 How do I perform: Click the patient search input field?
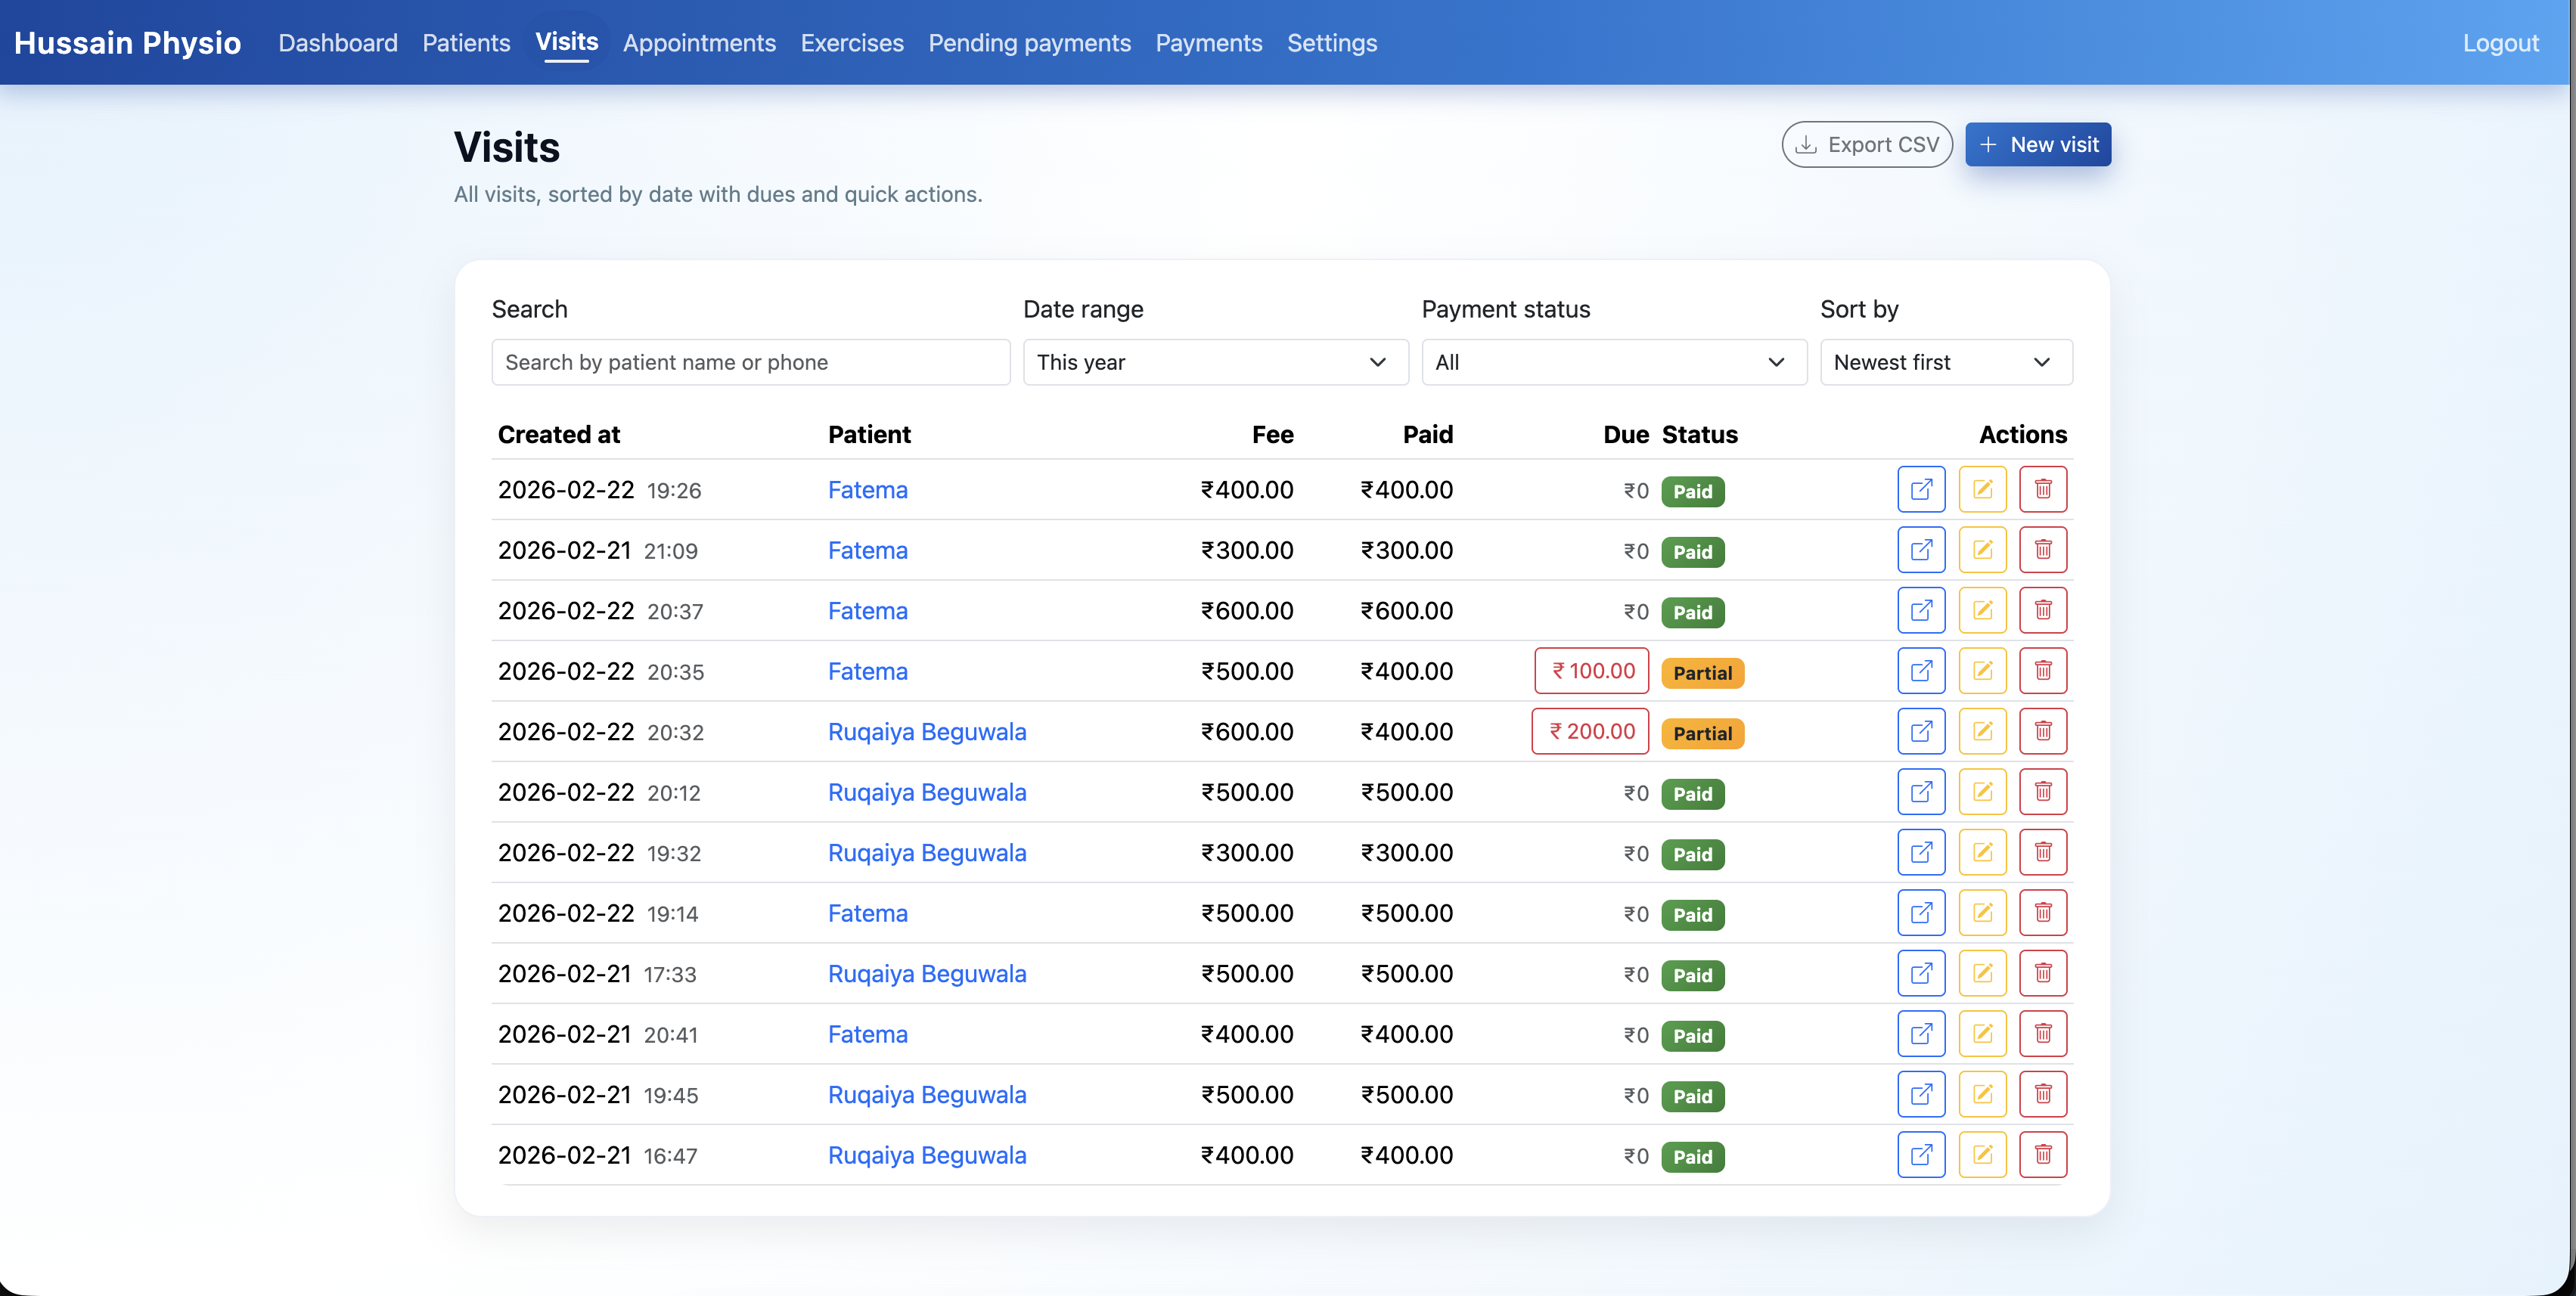click(x=750, y=362)
